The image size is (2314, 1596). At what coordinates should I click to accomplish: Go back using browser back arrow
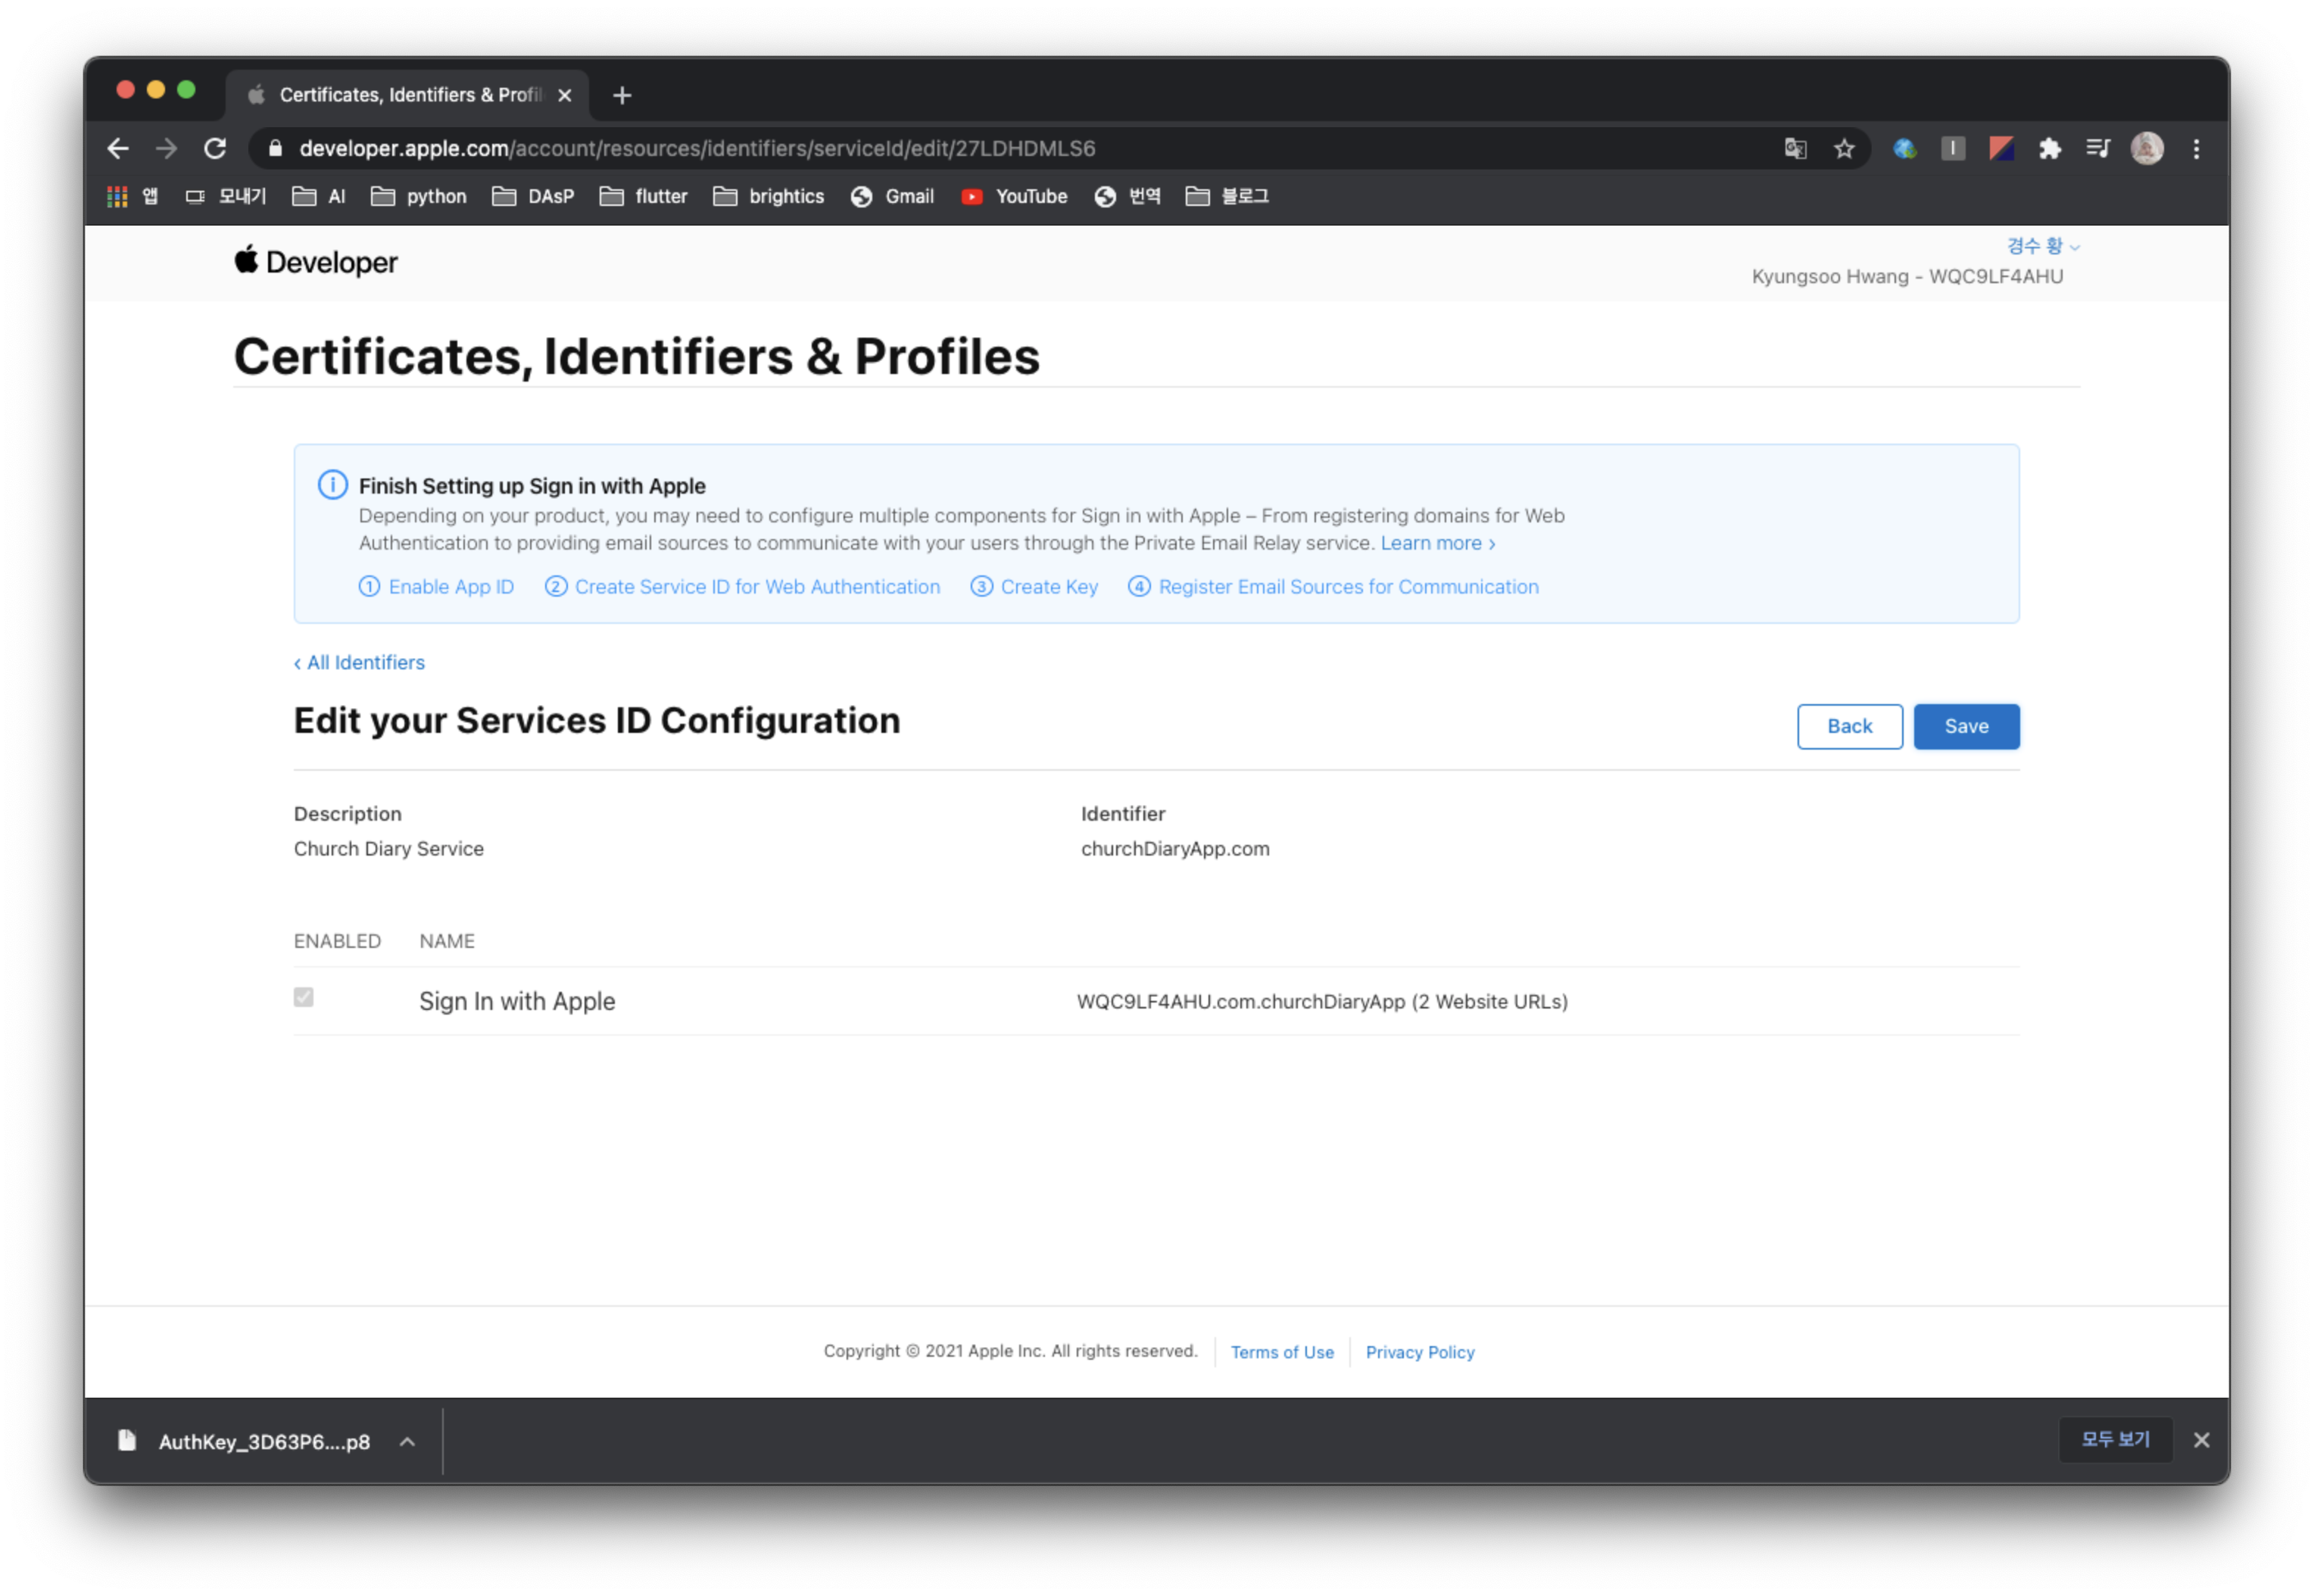tap(118, 149)
